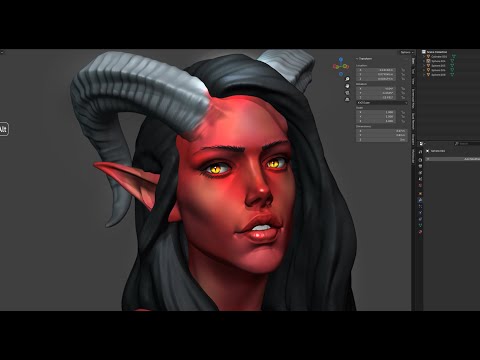Viewport: 480px width, 360px height.
Task: Click the Dimensions Y value field
Action: (382, 135)
